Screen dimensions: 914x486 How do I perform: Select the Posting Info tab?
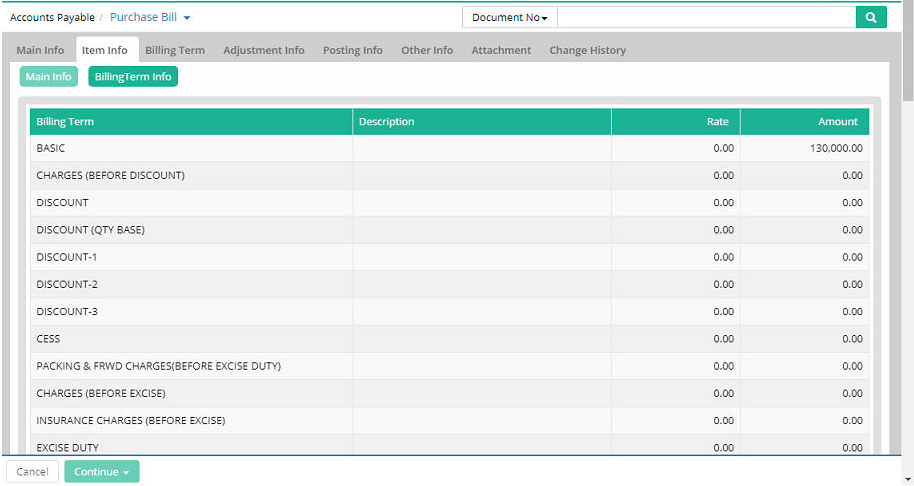(352, 50)
